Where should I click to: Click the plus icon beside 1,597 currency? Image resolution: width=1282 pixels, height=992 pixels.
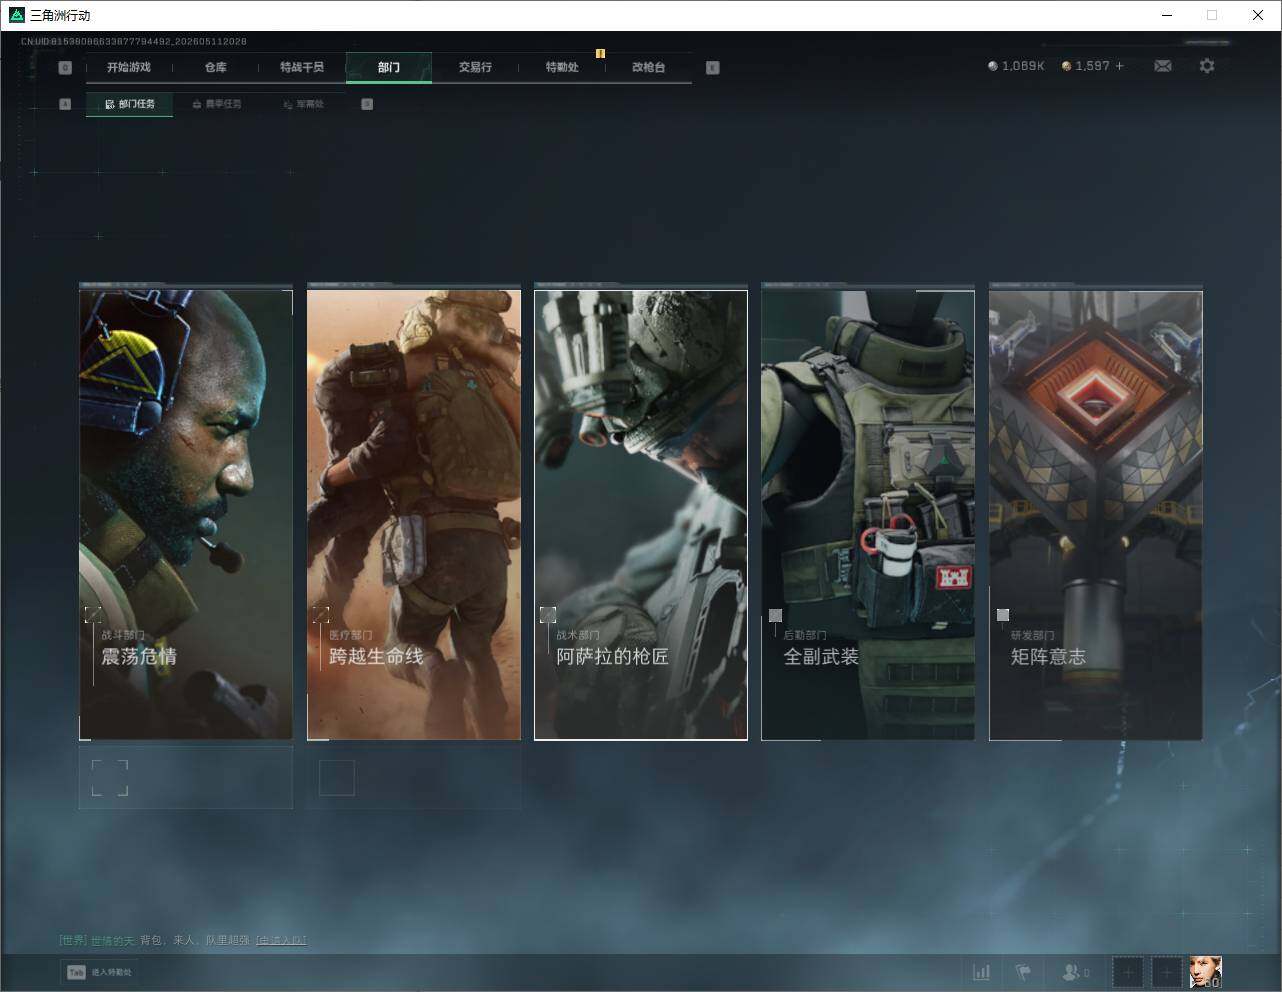click(1119, 66)
